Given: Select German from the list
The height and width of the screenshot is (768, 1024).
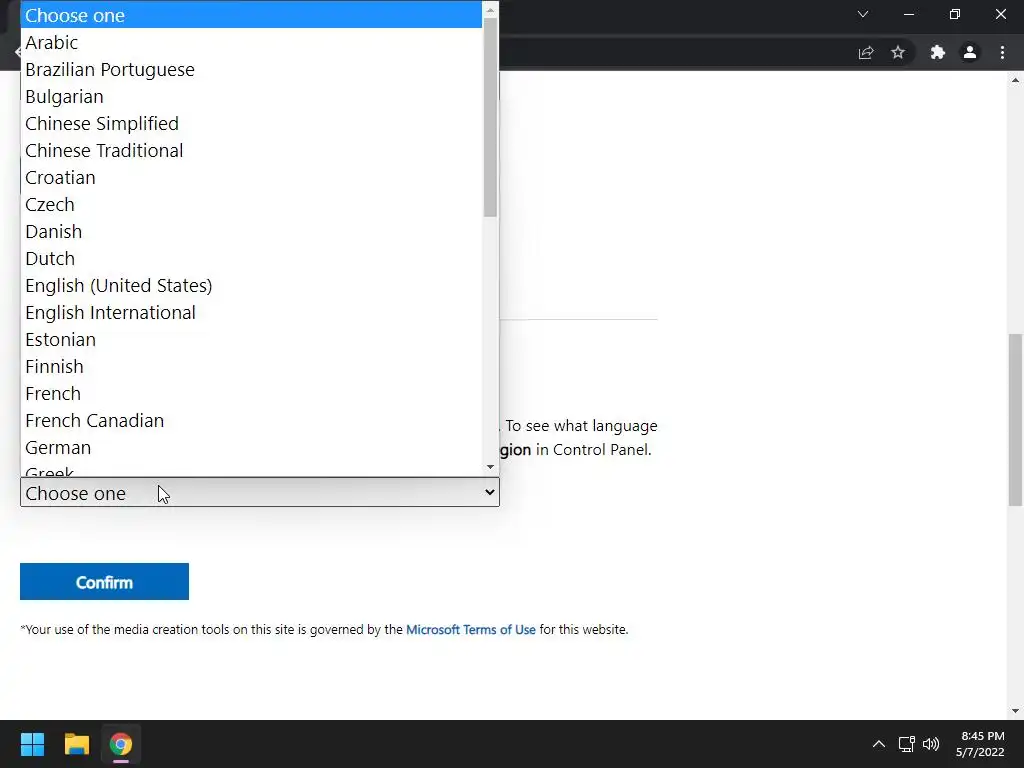Looking at the screenshot, I should click(x=251, y=448).
